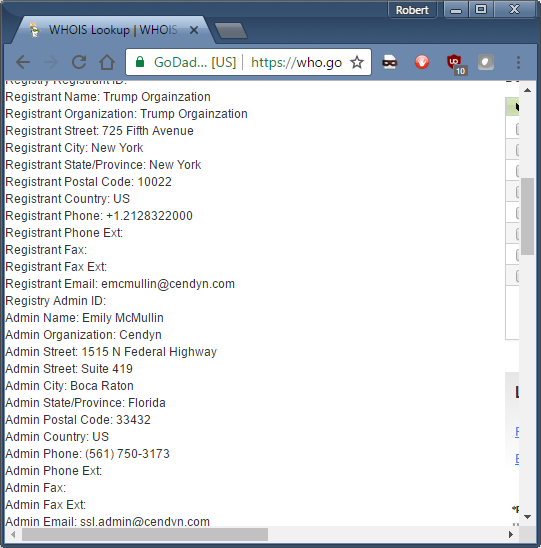The height and width of the screenshot is (548, 541).
Task: Click the Robert profile button
Action: pyautogui.click(x=412, y=10)
